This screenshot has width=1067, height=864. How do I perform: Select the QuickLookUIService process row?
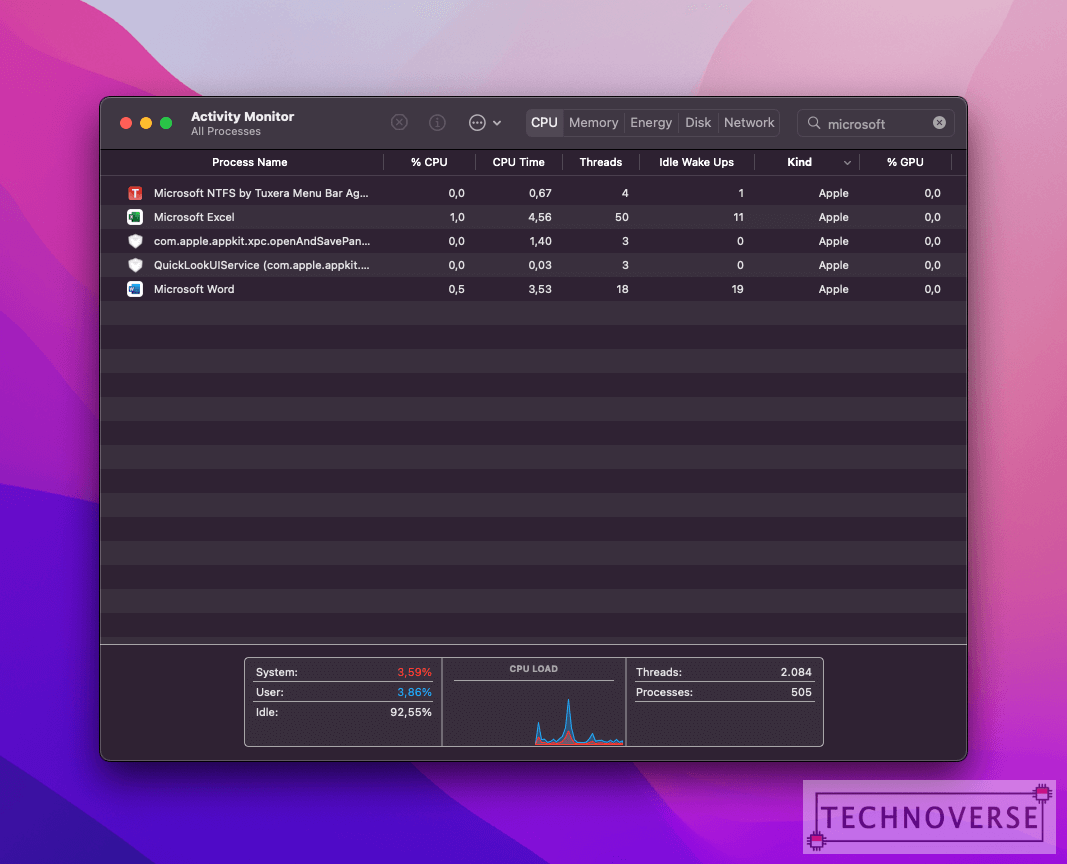pos(534,265)
